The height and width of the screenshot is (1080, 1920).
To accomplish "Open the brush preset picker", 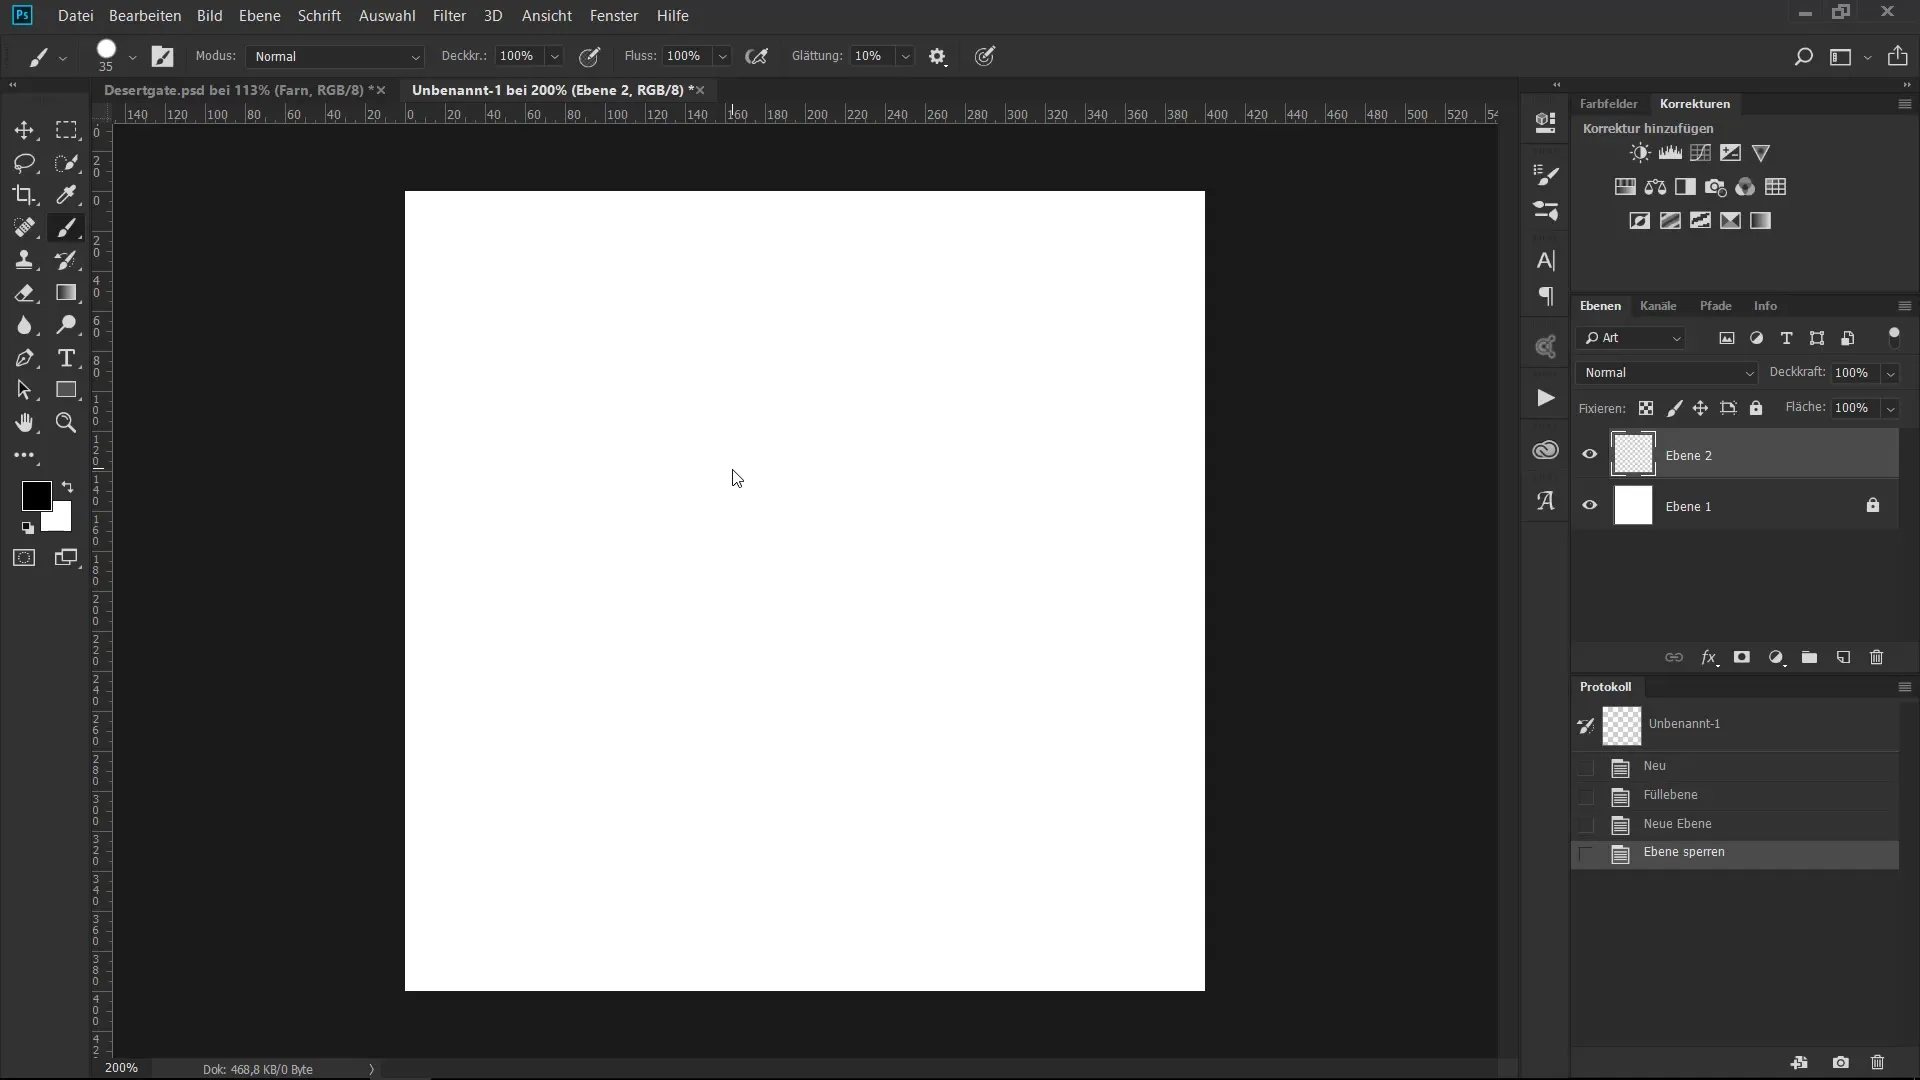I will point(131,57).
